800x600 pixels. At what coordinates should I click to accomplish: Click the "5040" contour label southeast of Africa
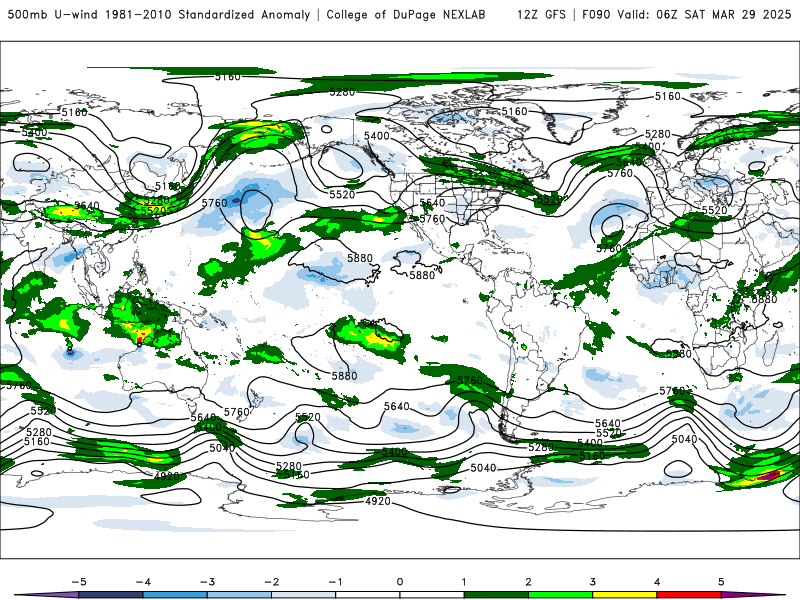(x=684, y=439)
